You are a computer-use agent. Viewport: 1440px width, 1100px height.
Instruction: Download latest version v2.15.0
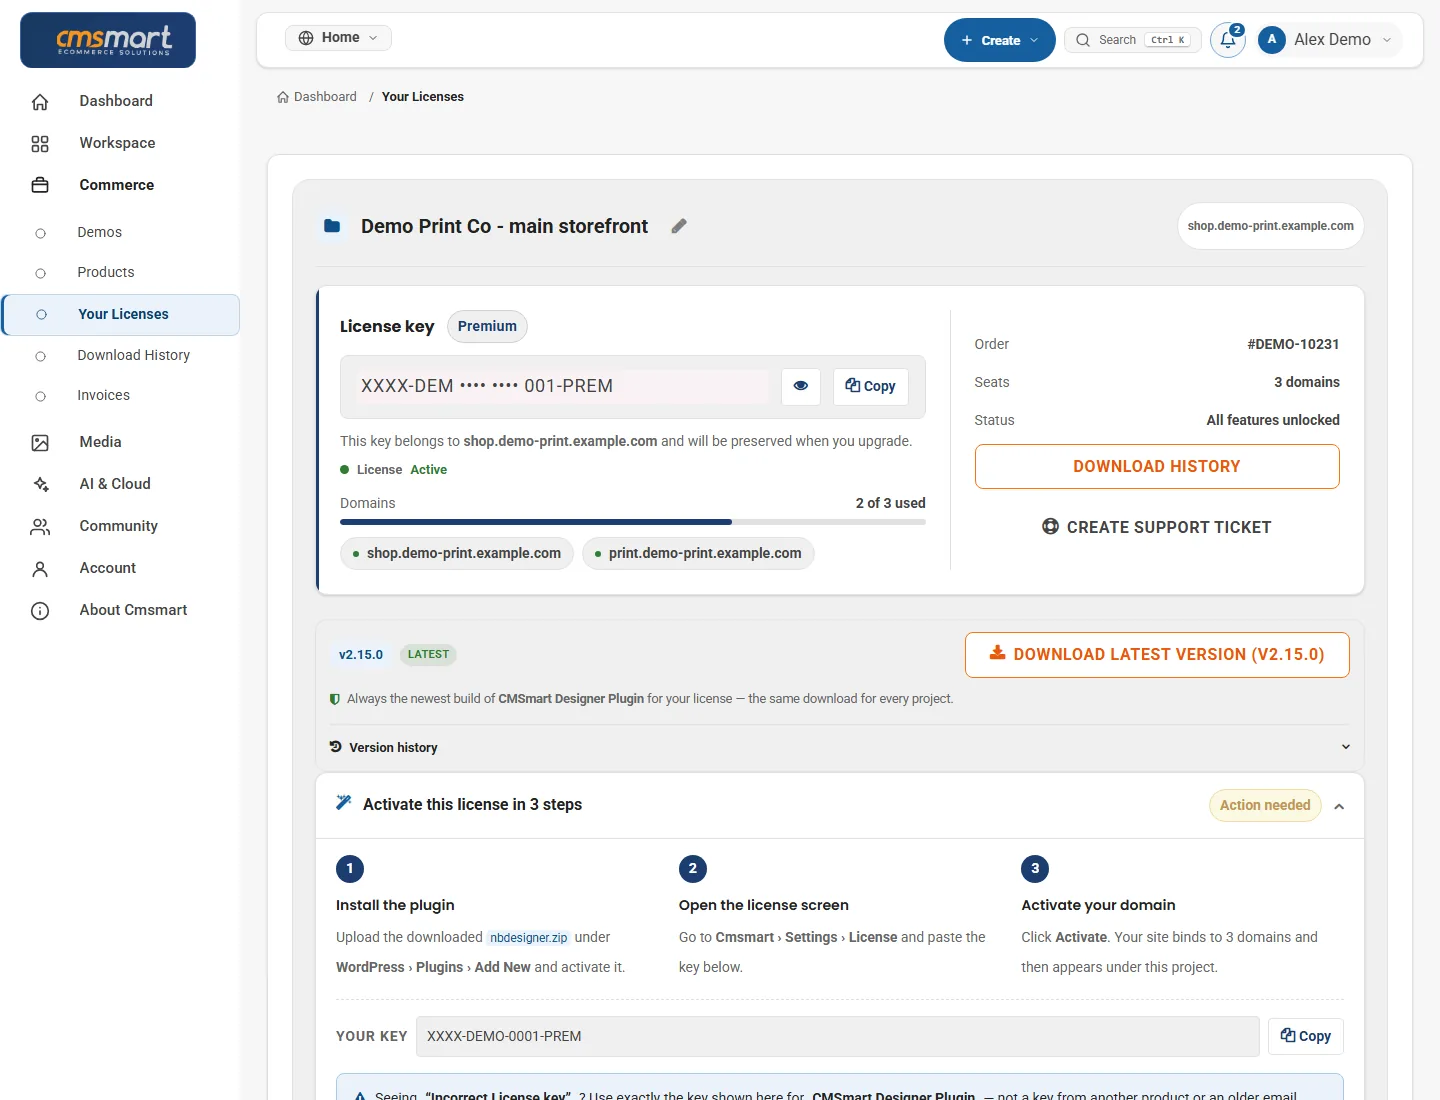(1157, 655)
